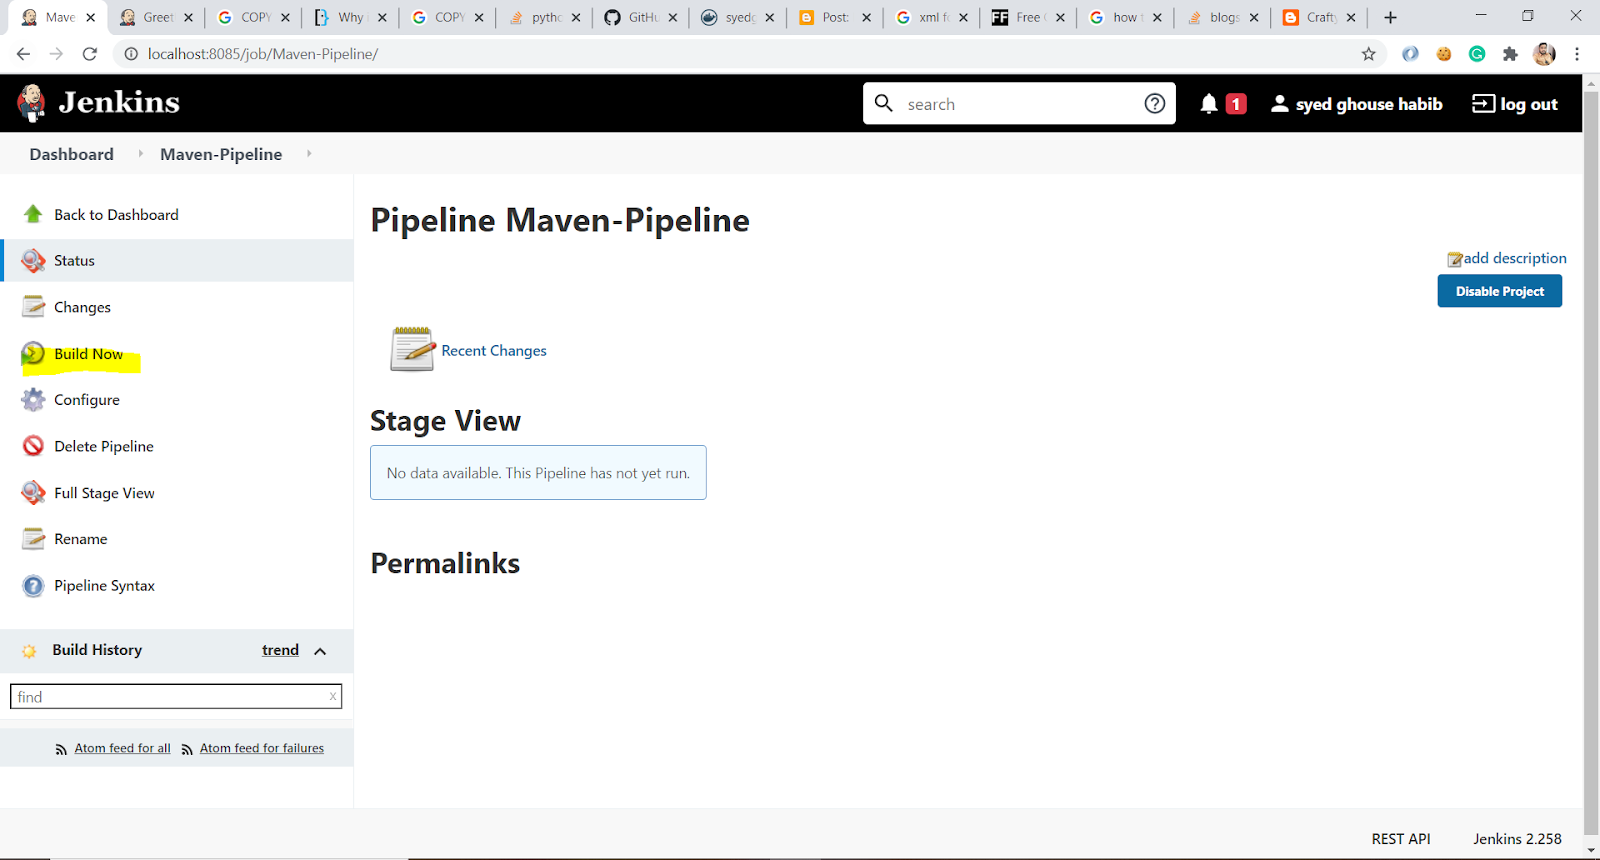
Task: Click the Back to Dashboard link
Action: click(116, 215)
